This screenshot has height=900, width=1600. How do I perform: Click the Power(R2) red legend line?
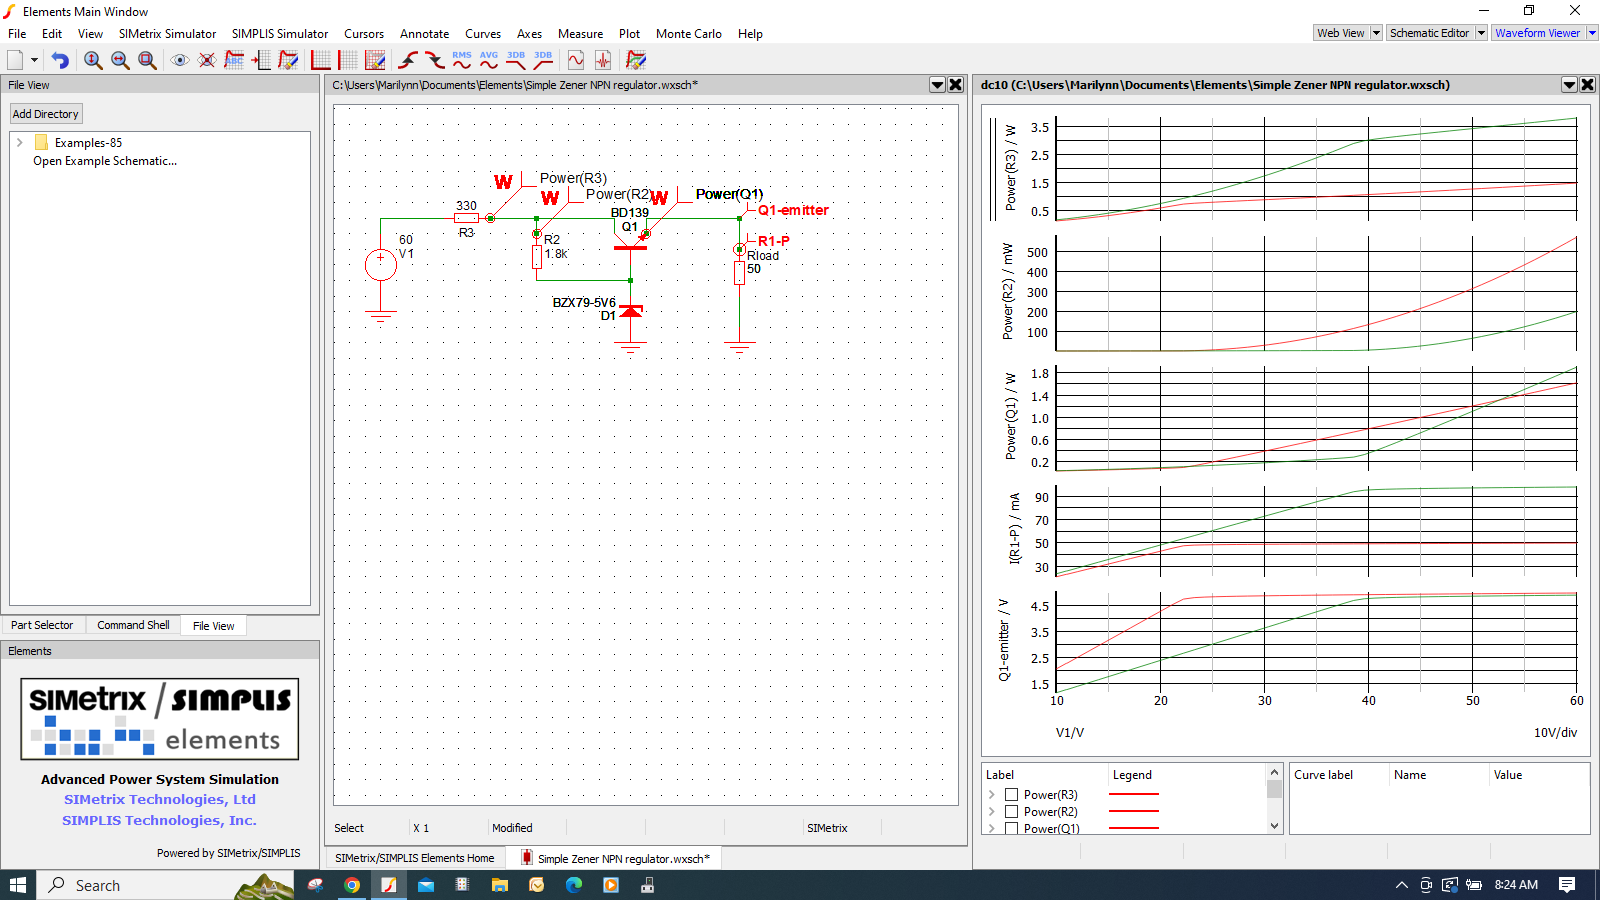[x=1134, y=811]
